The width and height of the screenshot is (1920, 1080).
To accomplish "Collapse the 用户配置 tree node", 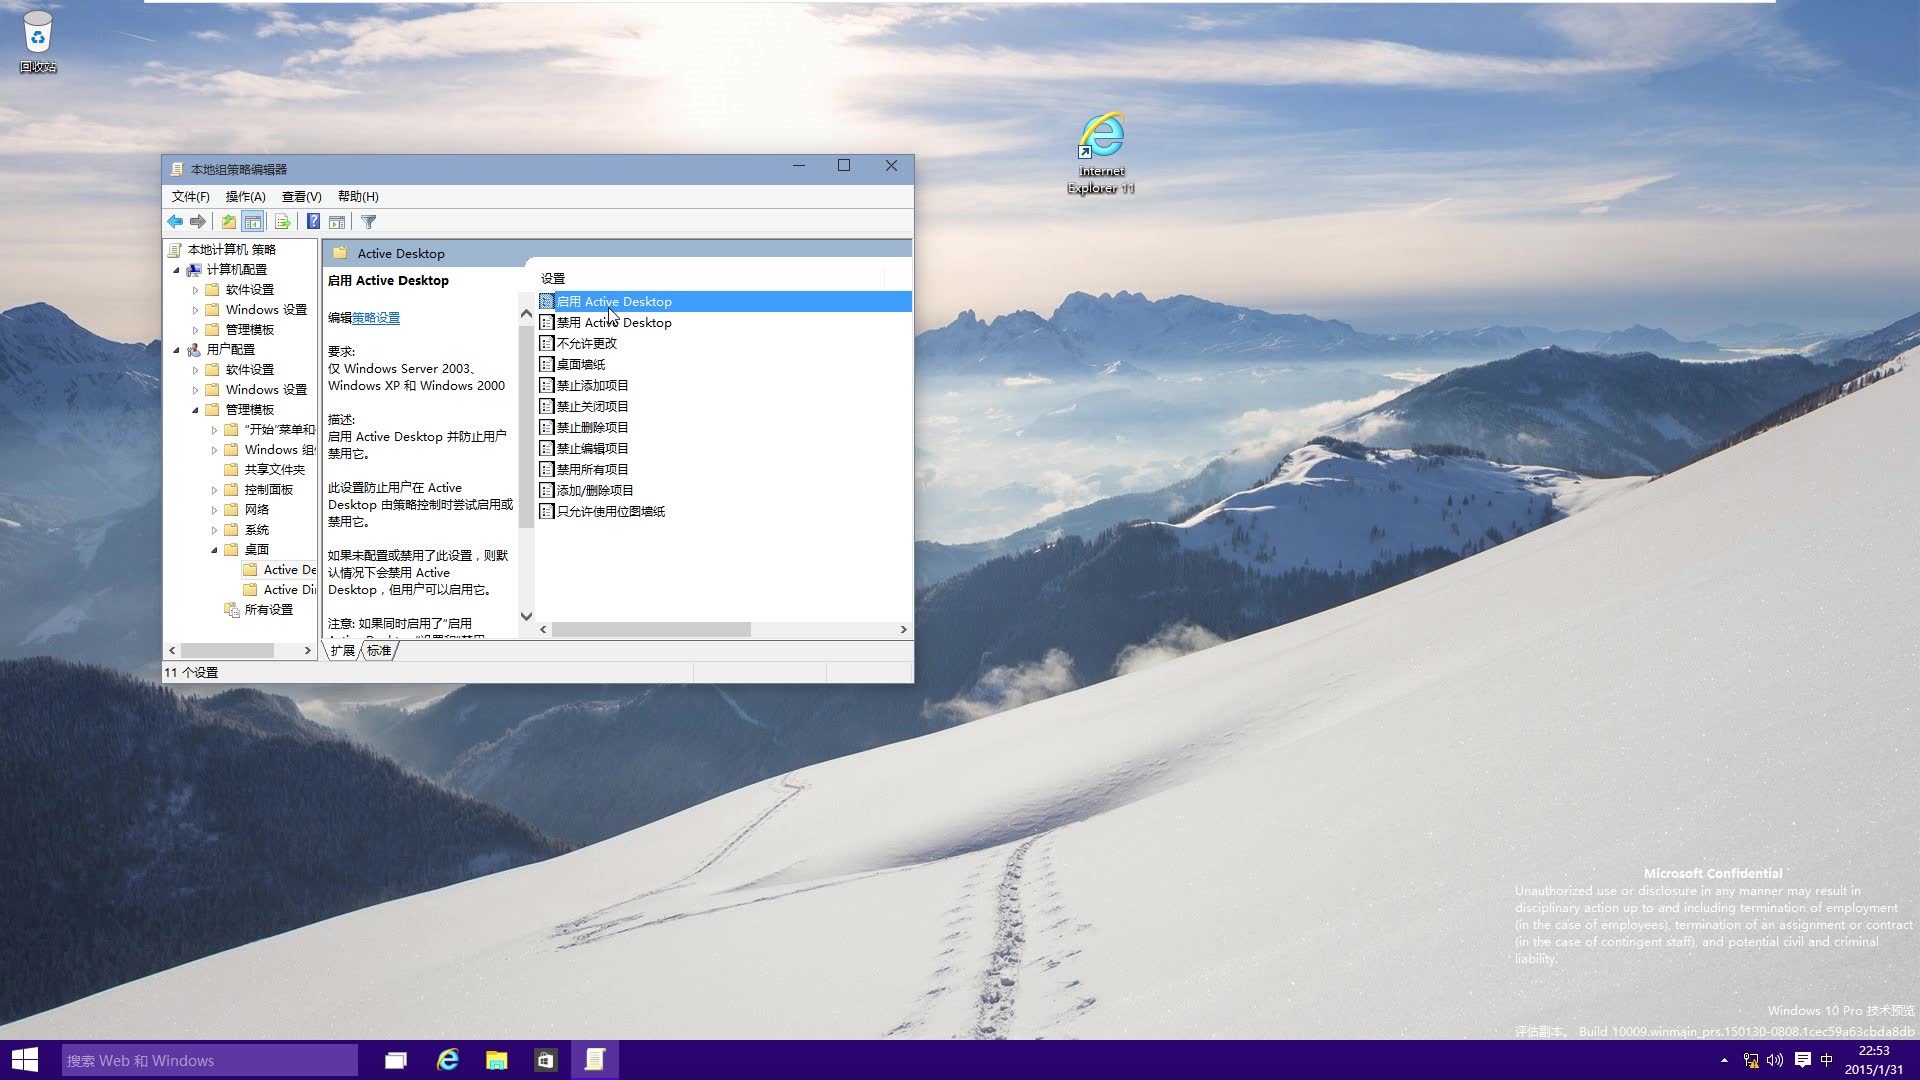I will pos(177,349).
